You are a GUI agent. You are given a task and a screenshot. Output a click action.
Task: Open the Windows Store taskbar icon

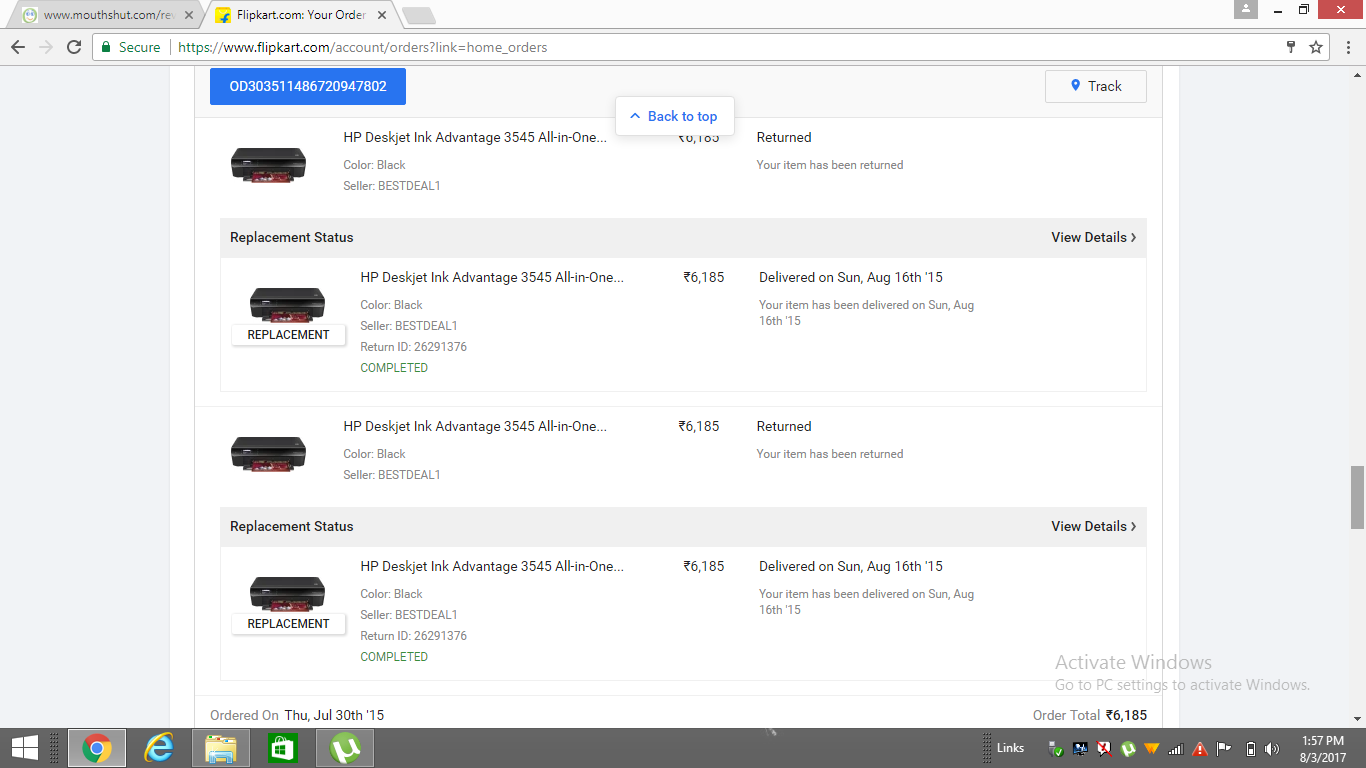click(283, 747)
